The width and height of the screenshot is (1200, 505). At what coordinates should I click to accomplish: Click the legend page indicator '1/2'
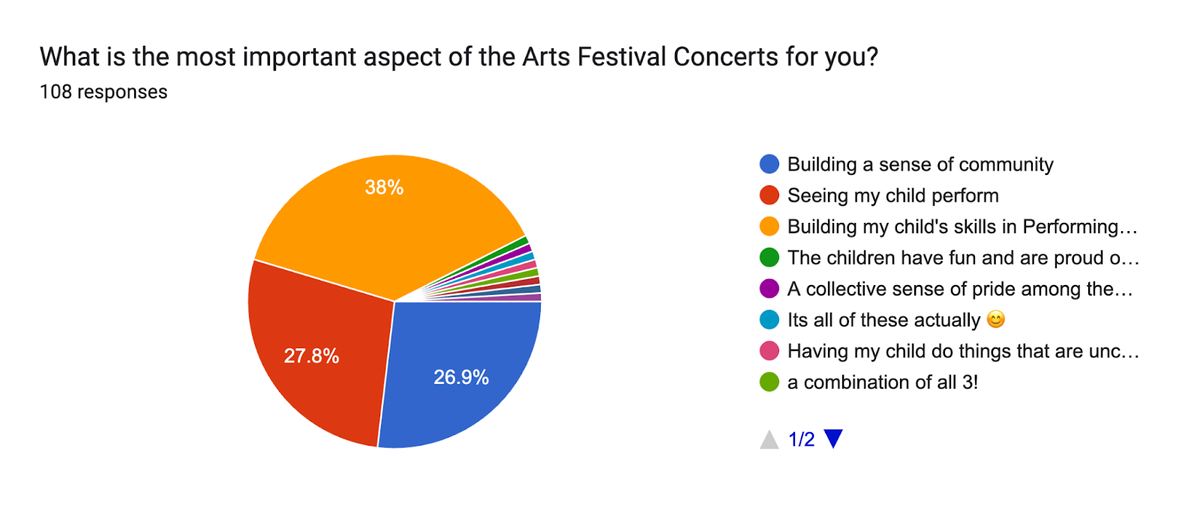pos(801,439)
